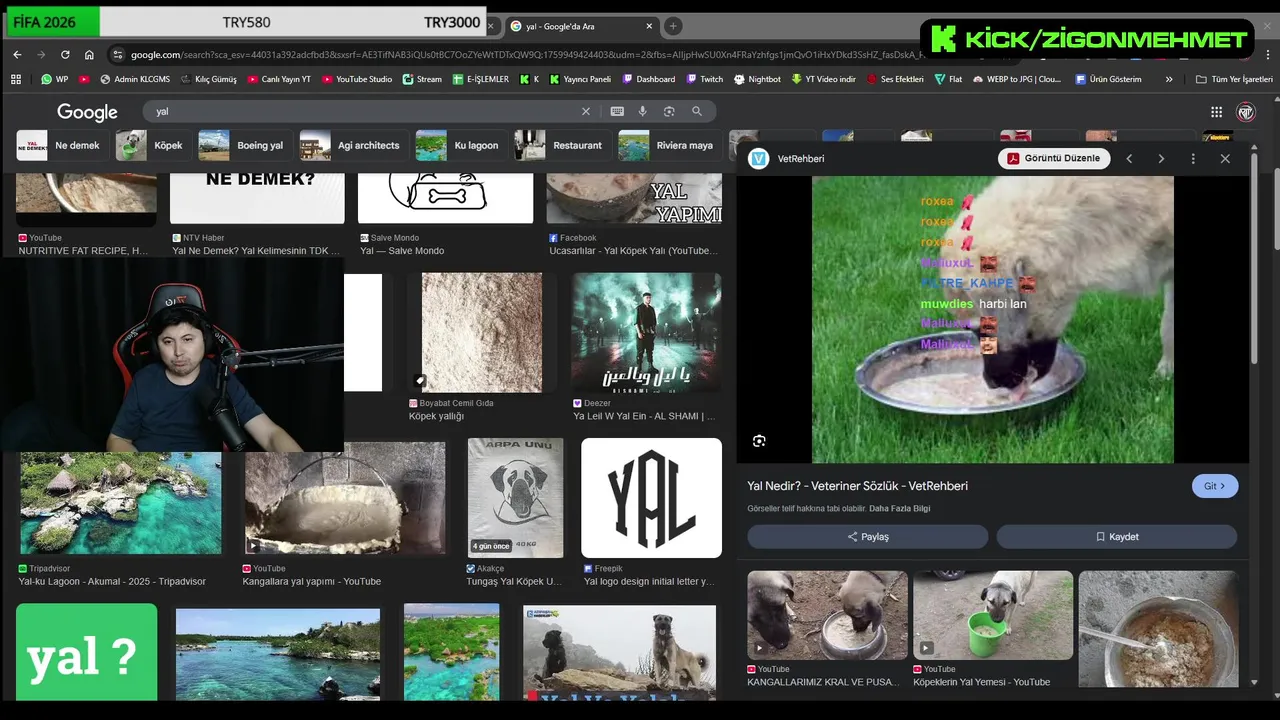
Task: Open more options menu in image panel
Action: pyautogui.click(x=1193, y=159)
